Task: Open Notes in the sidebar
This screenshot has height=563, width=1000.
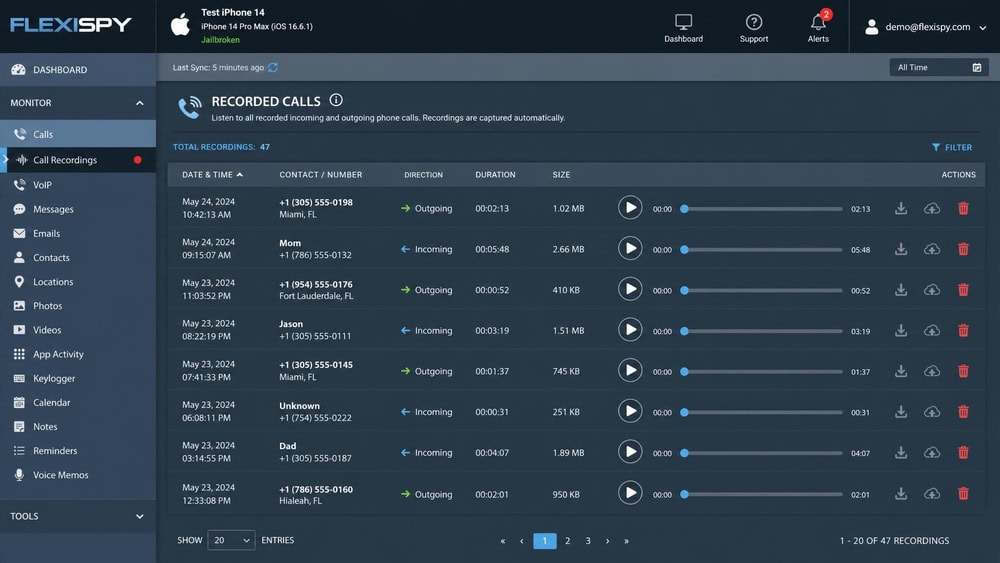Action: click(78, 427)
